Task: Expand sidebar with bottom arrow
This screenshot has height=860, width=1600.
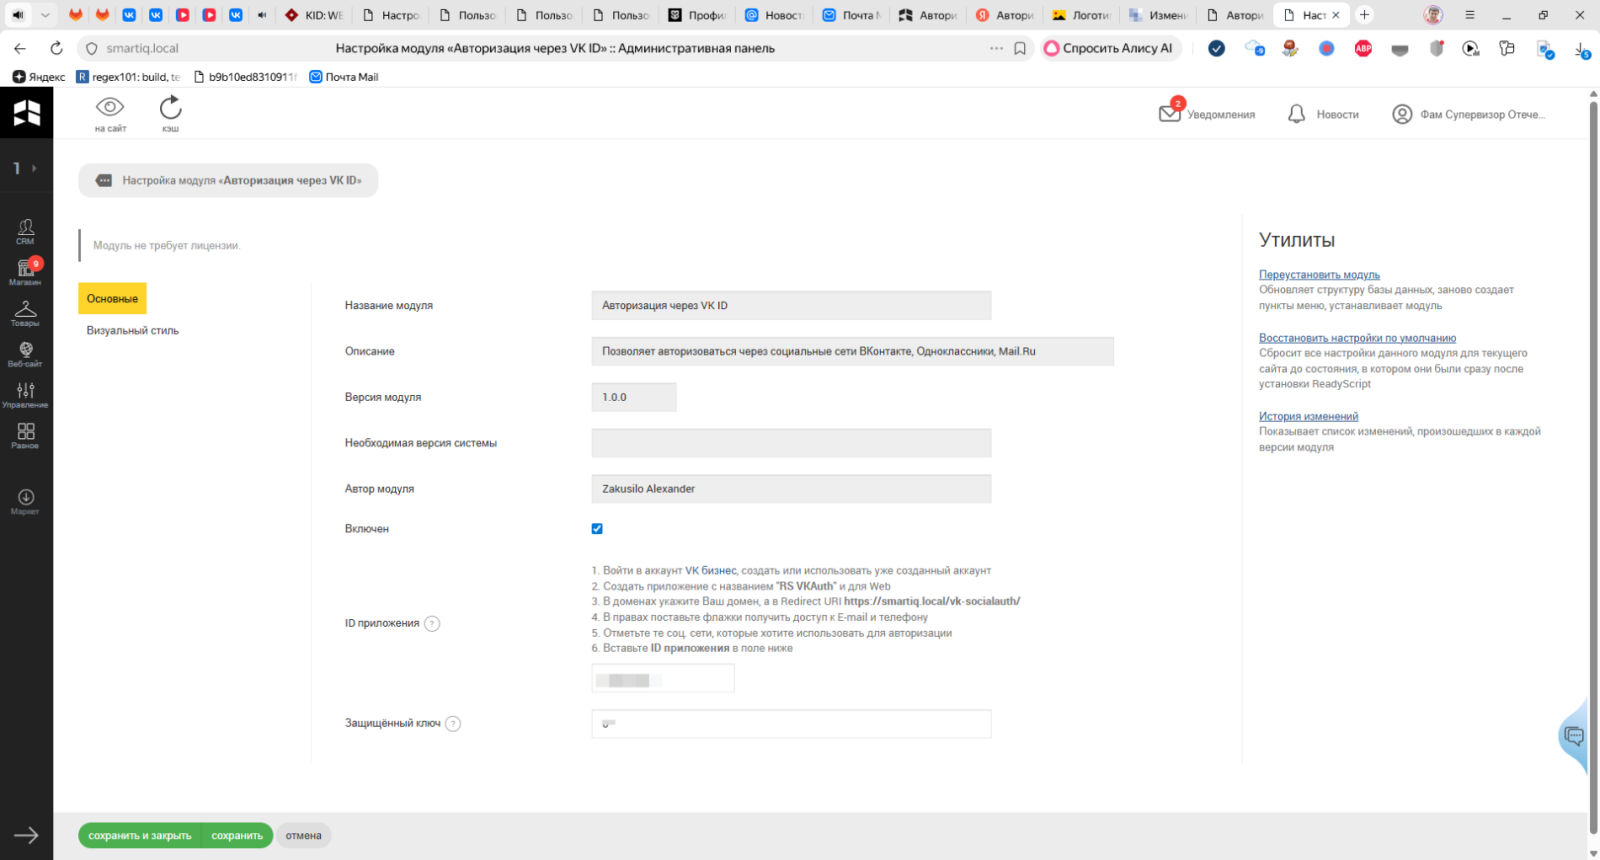Action: (x=26, y=836)
